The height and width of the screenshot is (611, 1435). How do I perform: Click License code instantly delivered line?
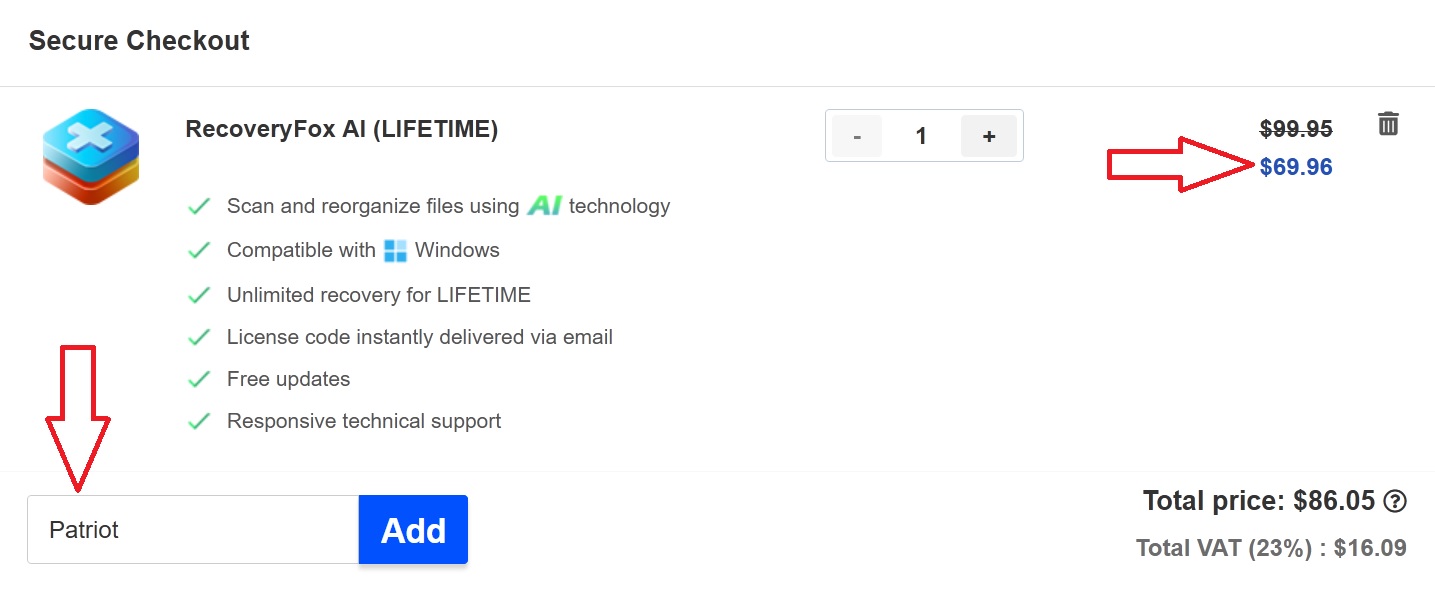(x=419, y=336)
